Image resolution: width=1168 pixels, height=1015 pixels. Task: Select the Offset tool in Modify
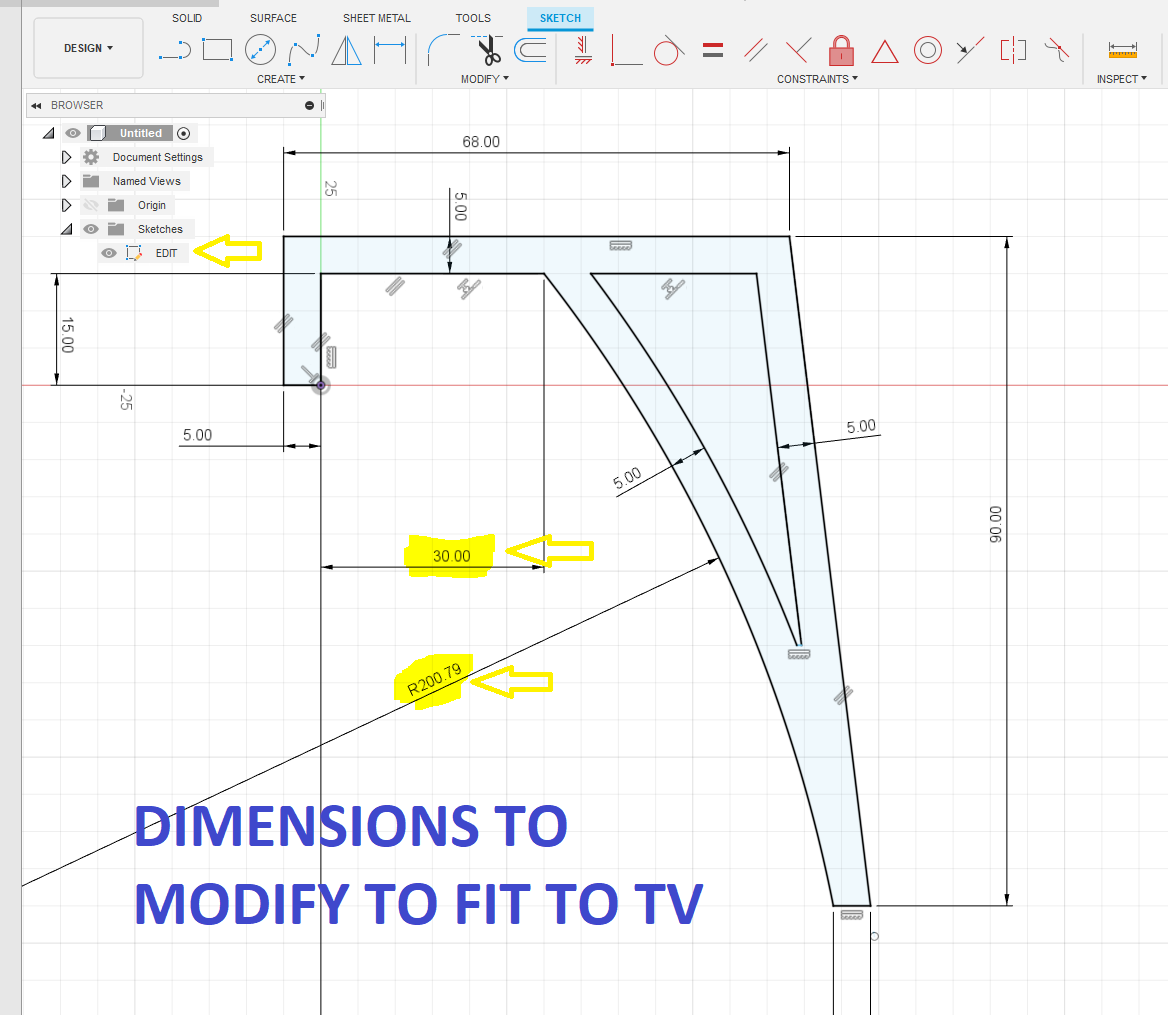pos(530,50)
